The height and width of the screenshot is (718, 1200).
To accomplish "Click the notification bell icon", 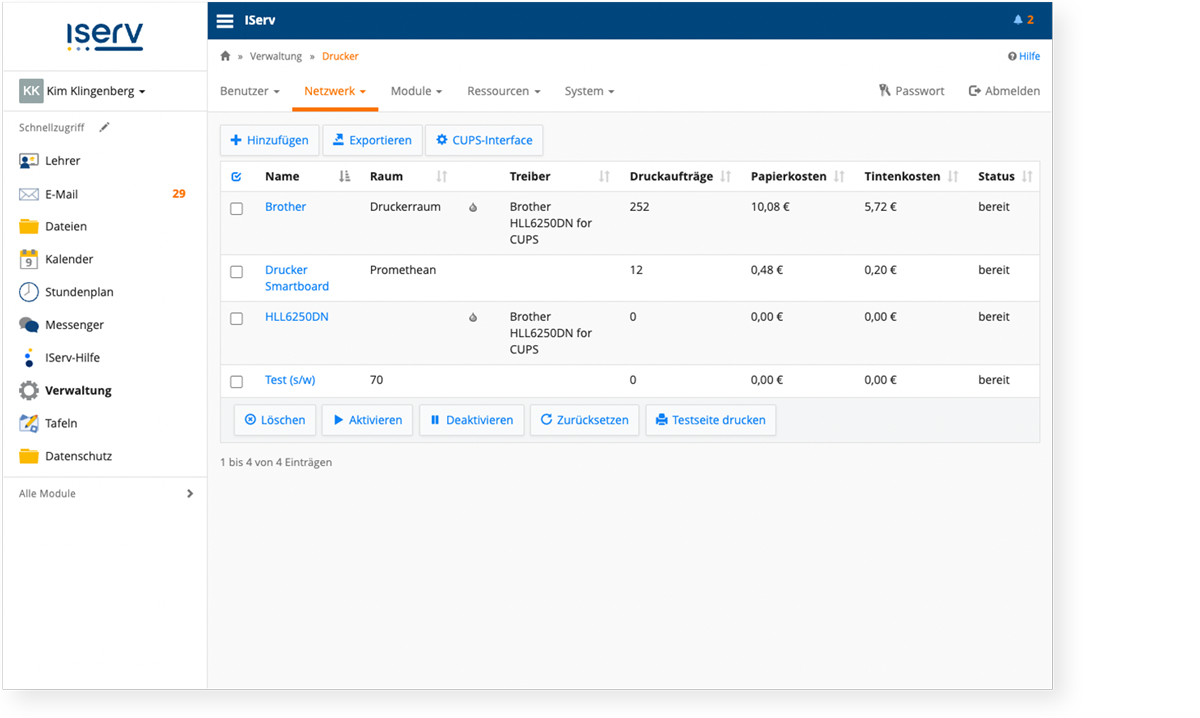I will pyautogui.click(x=1018, y=20).
